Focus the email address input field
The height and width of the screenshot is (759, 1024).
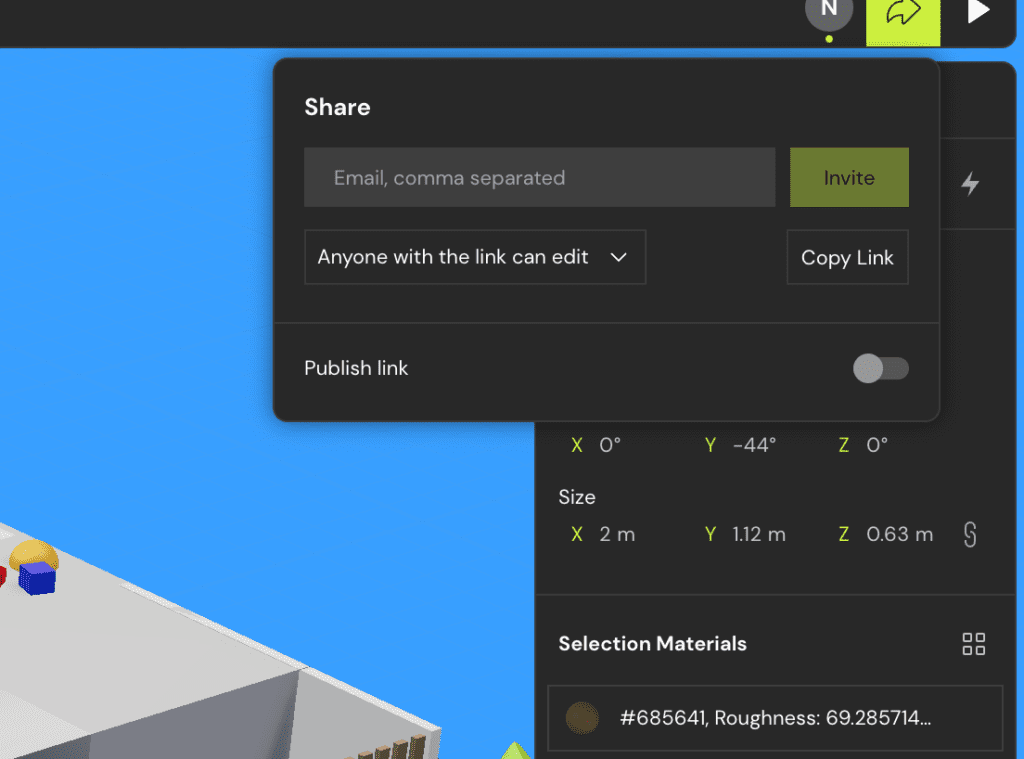[x=539, y=178]
